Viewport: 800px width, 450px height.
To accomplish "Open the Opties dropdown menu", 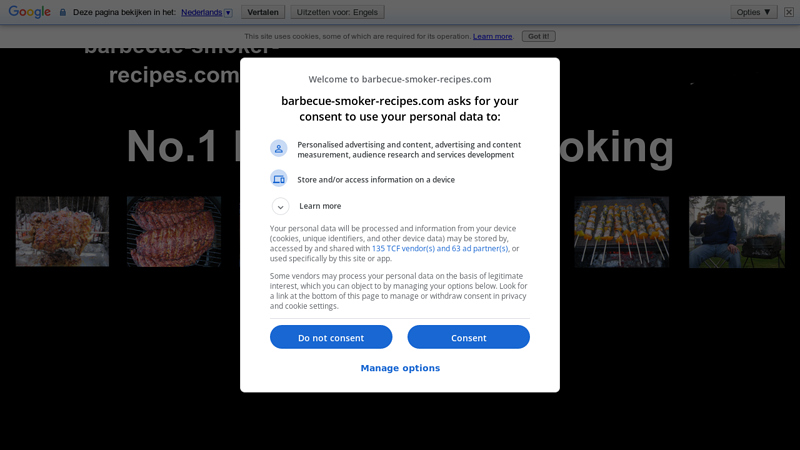I will 754,12.
